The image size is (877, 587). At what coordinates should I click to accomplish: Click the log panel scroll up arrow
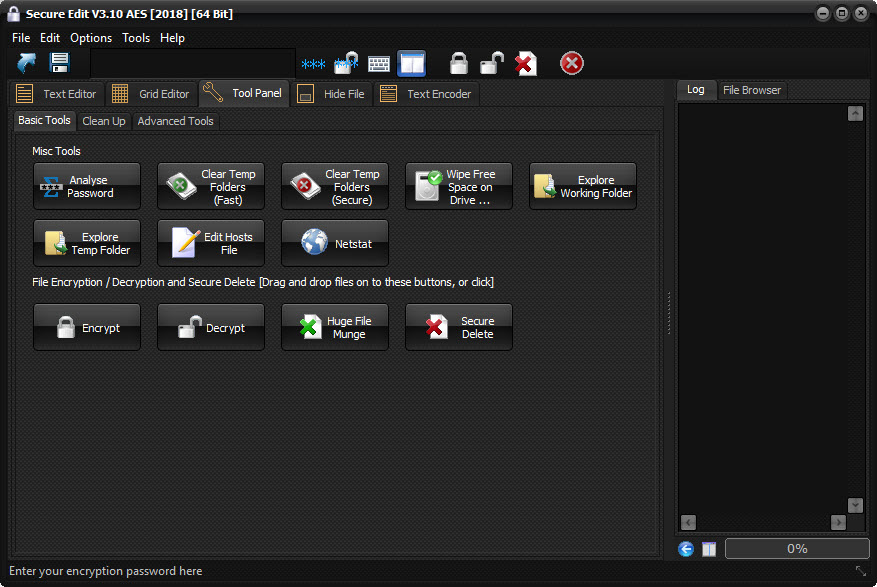[x=855, y=113]
